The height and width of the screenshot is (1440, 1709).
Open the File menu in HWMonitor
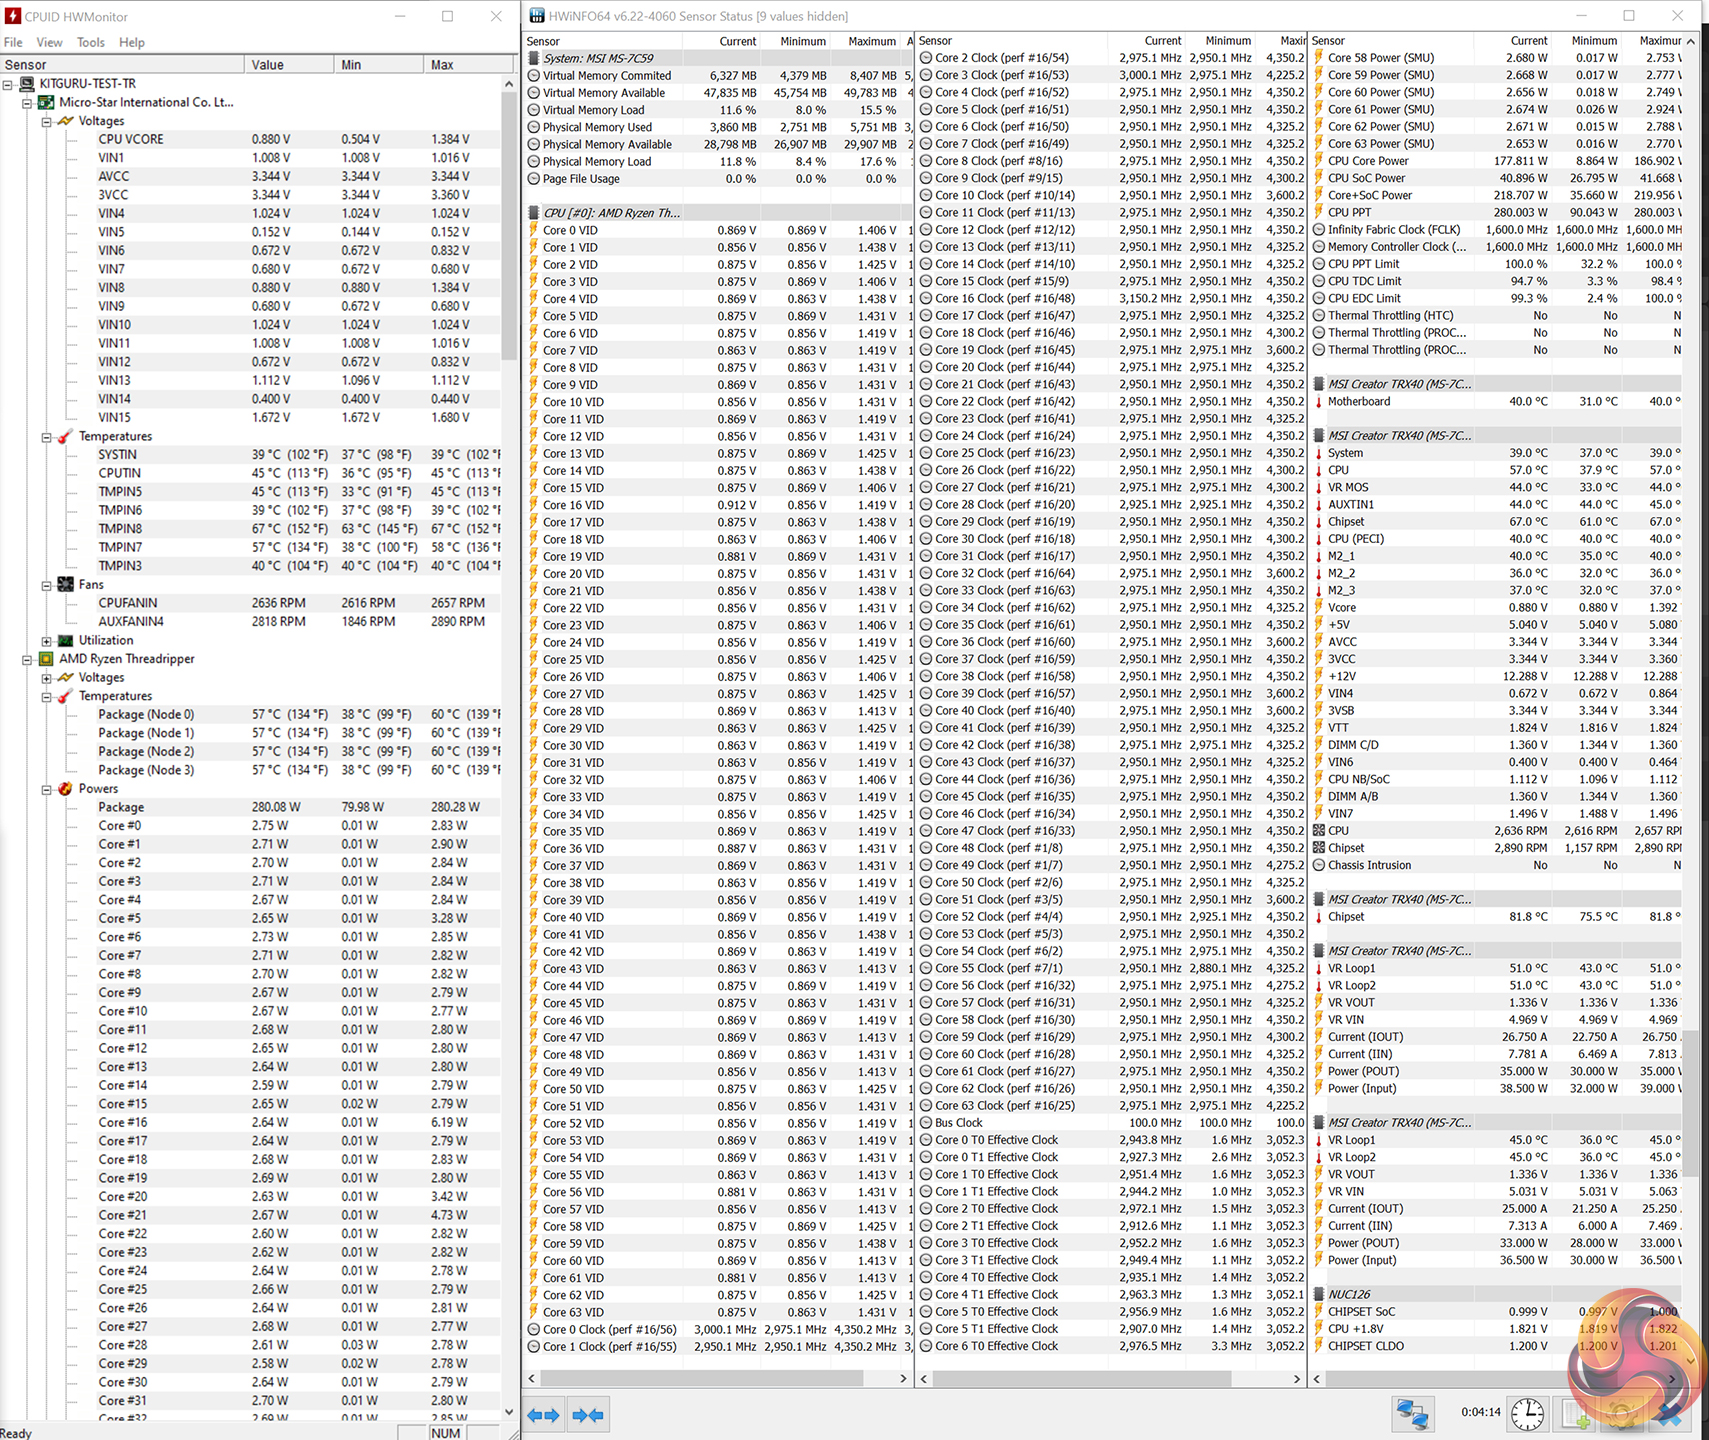click(13, 42)
